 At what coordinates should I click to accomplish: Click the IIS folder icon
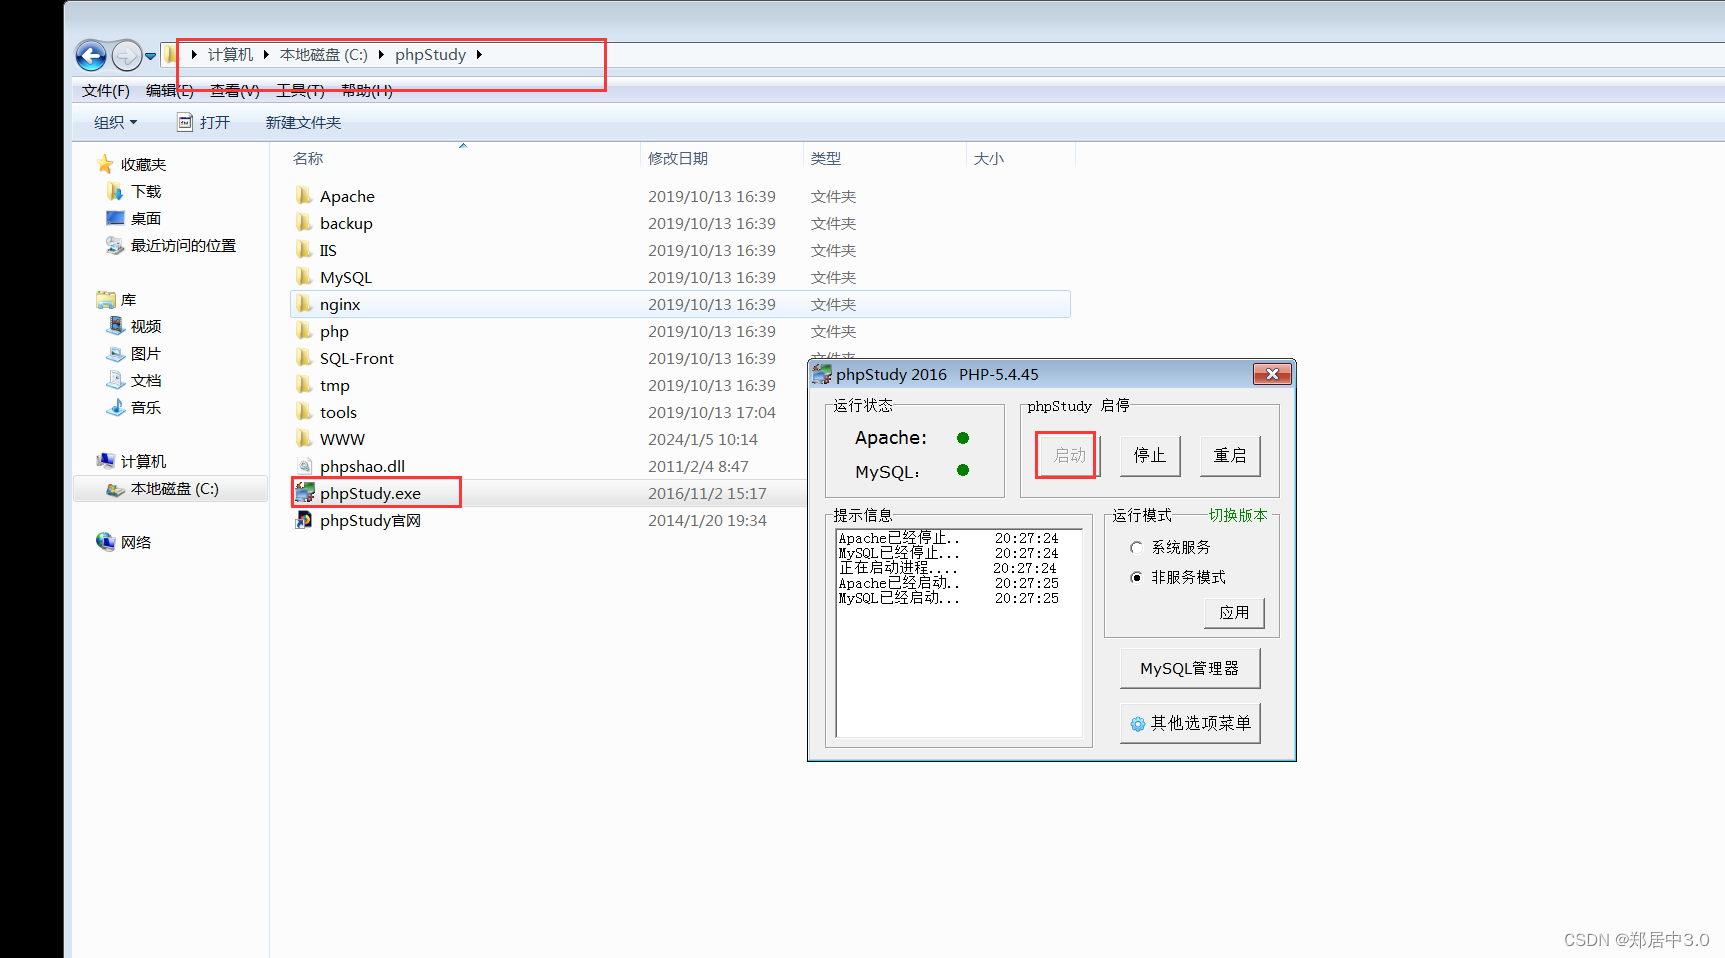click(x=304, y=249)
